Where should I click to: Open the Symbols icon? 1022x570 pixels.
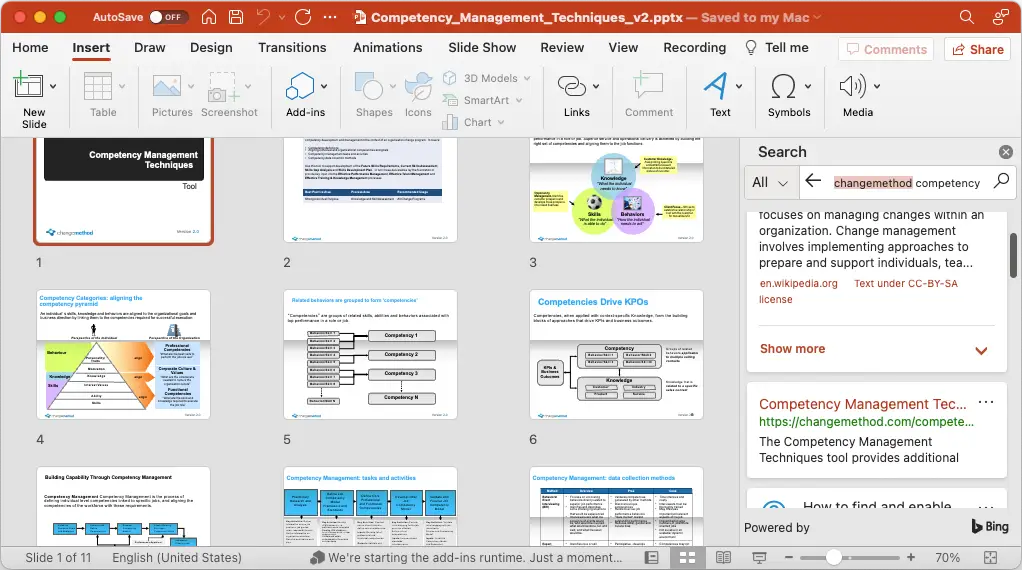[783, 86]
